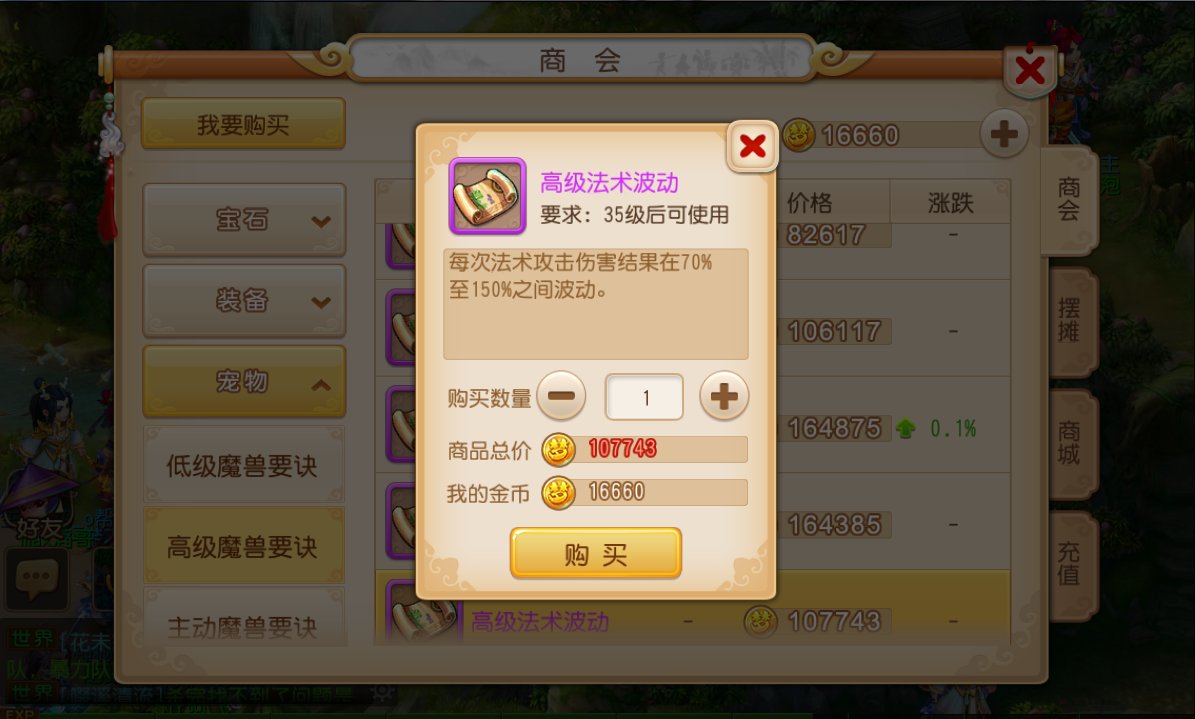The width and height of the screenshot is (1195, 719).
Task: Expand the 宝石 category dropdown
Action: click(244, 220)
